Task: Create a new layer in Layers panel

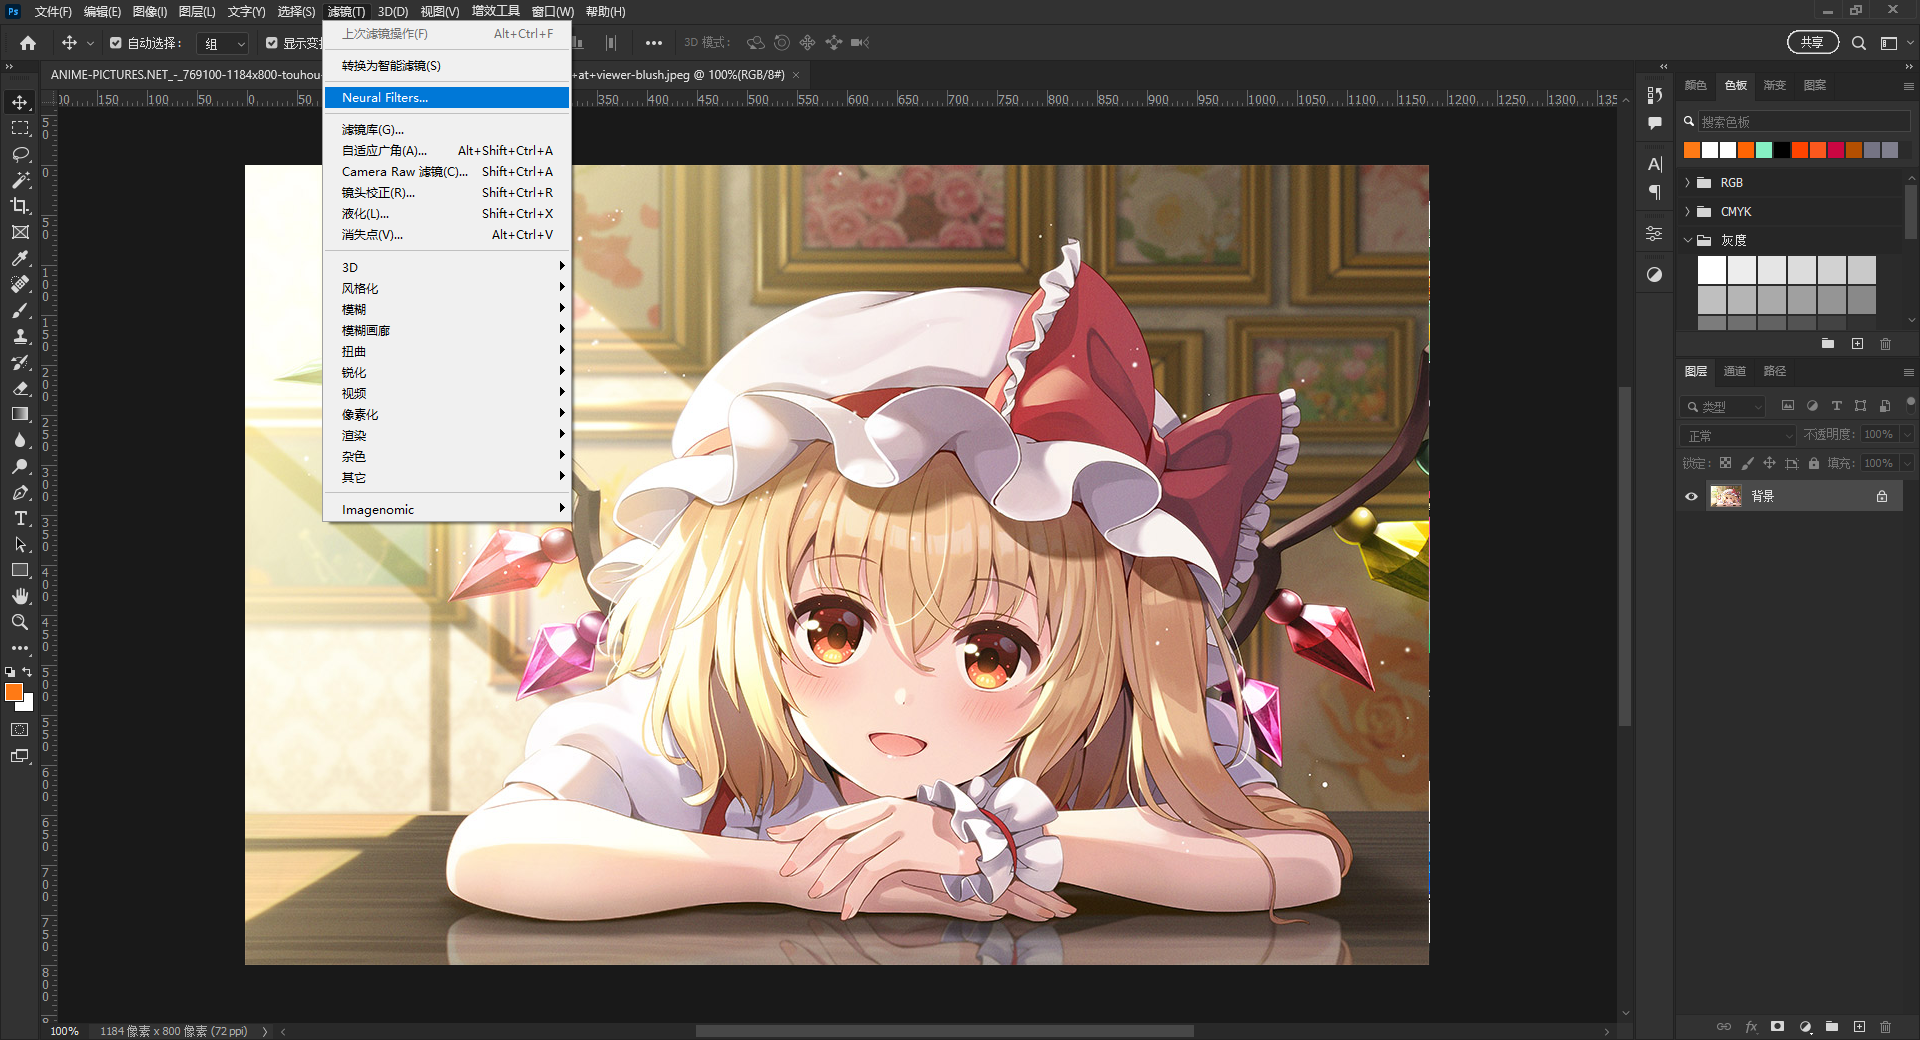Action: (1859, 1026)
